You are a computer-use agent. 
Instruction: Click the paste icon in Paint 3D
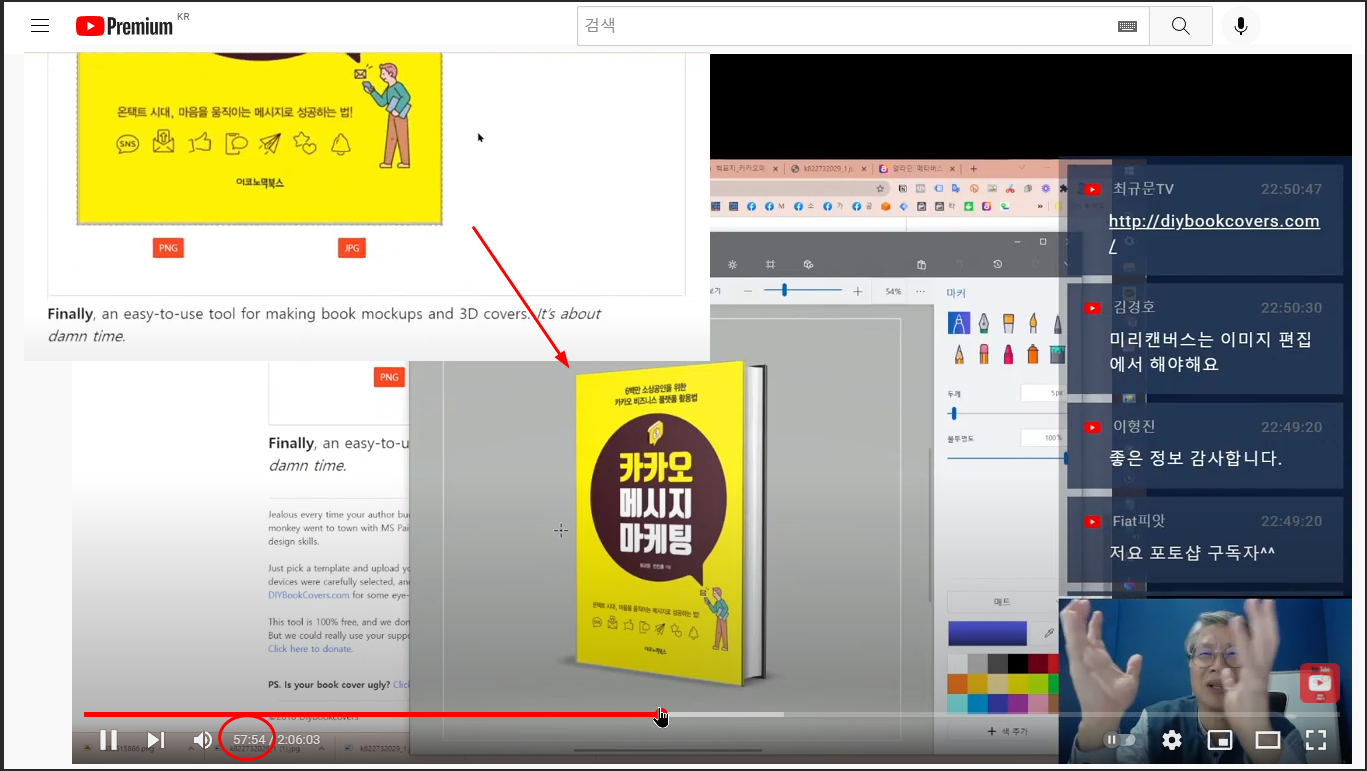(x=921, y=264)
